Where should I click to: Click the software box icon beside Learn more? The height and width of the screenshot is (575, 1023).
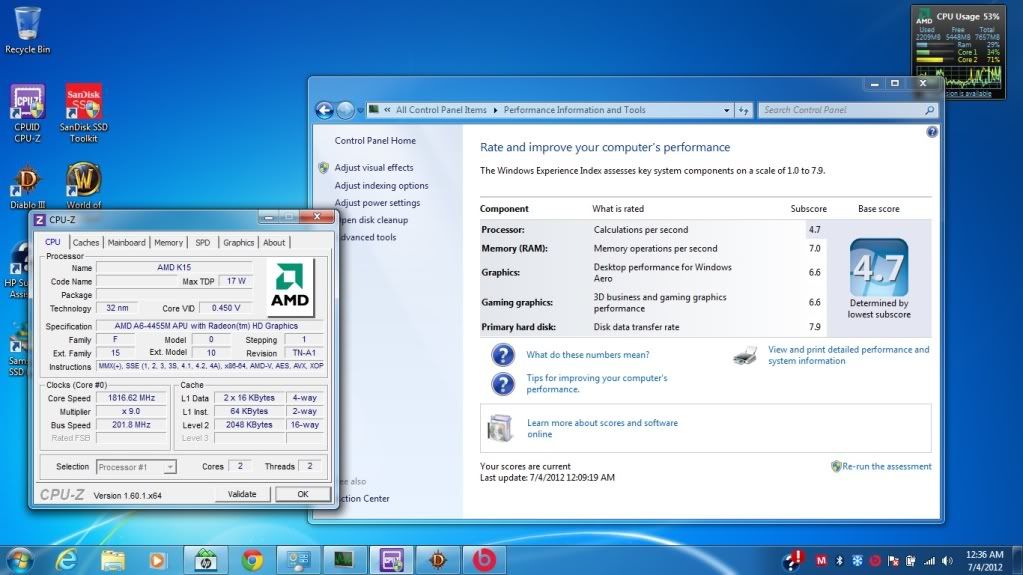[500, 428]
